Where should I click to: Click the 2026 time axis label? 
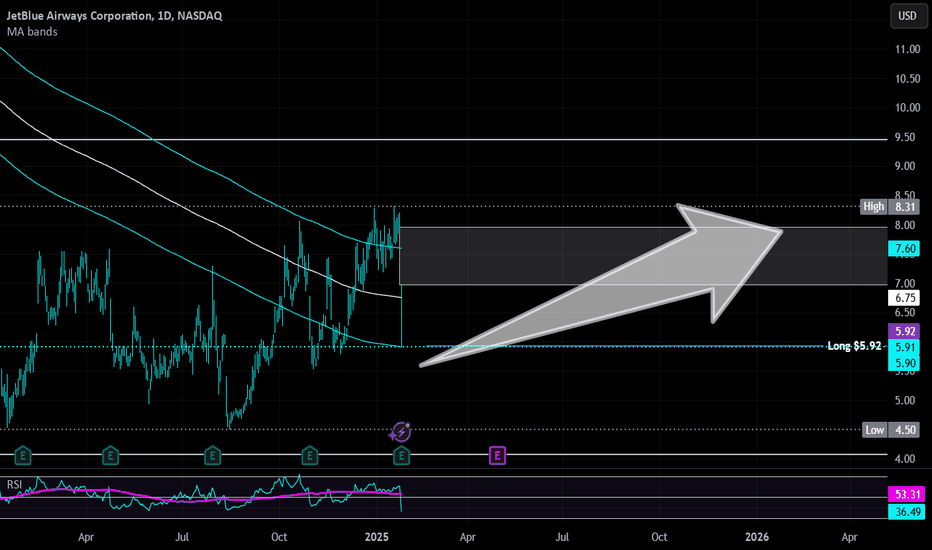click(757, 537)
